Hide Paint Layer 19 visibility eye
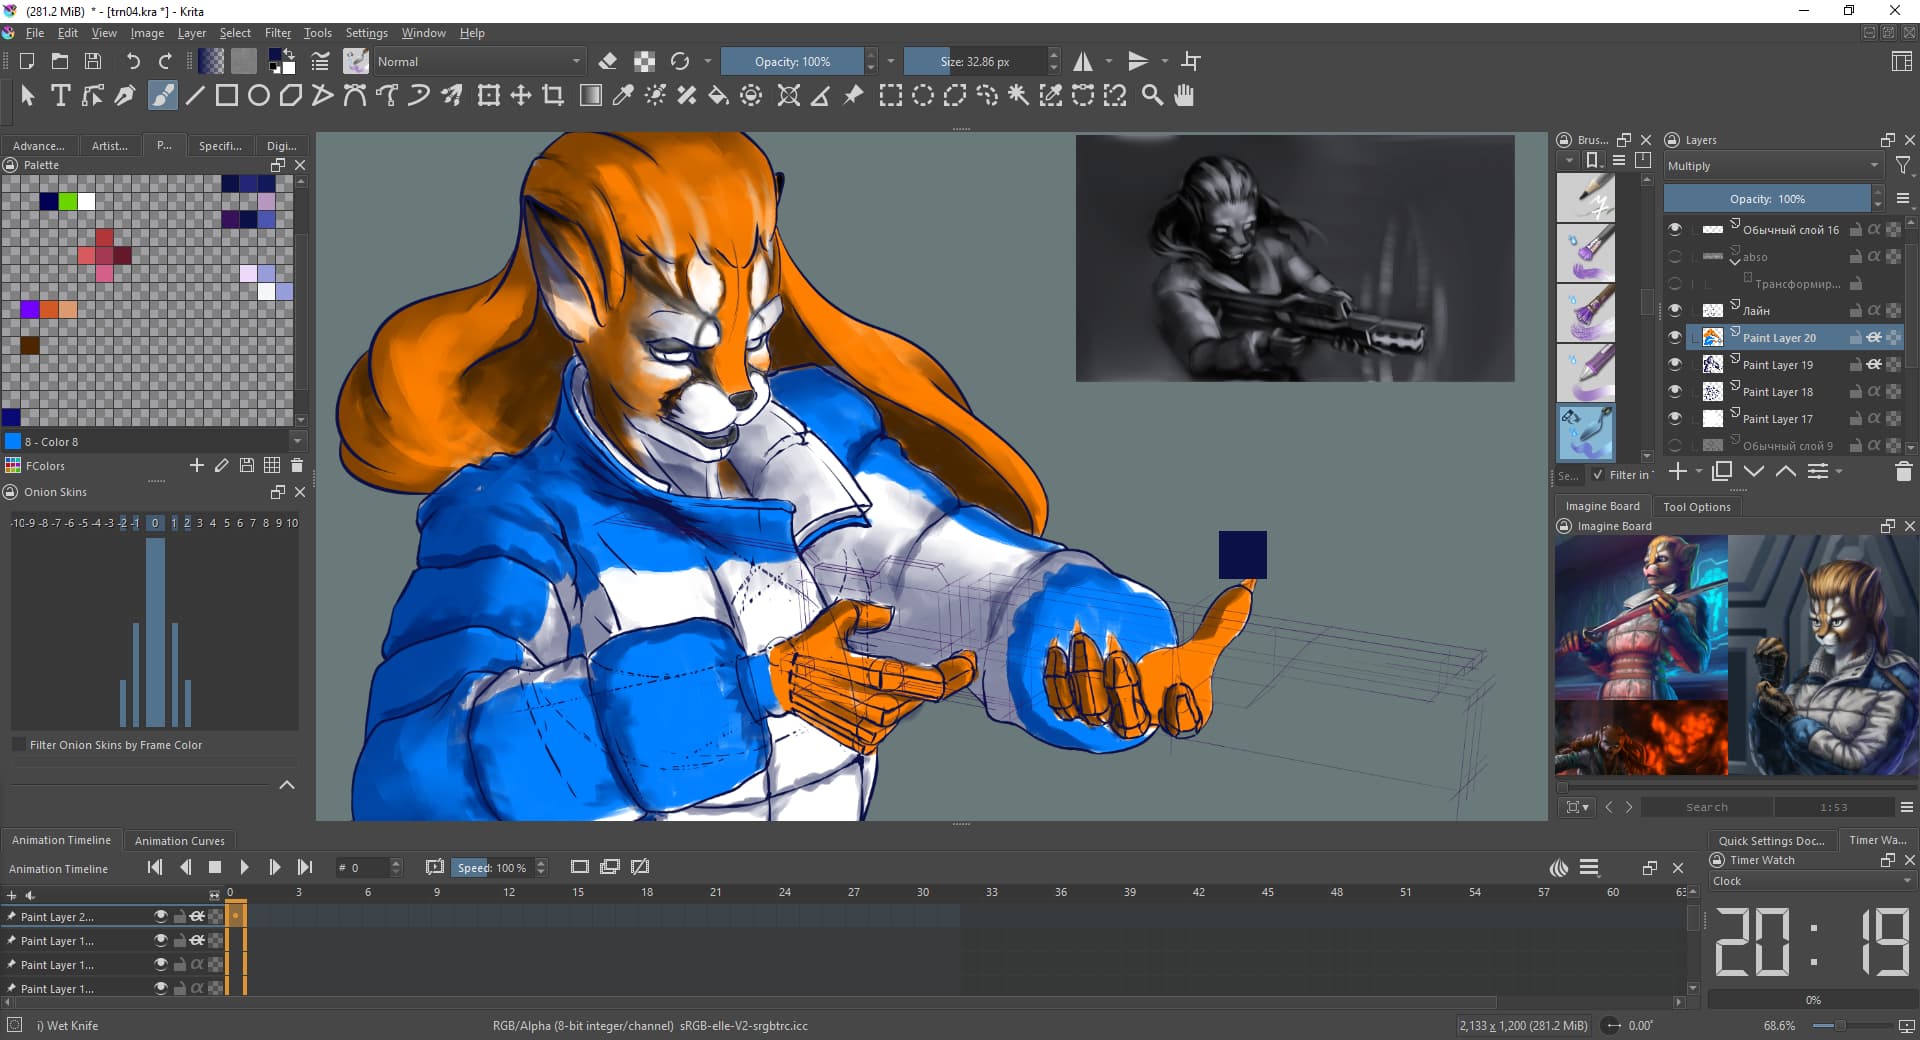Screen dimensions: 1920x1040 (x=1675, y=365)
